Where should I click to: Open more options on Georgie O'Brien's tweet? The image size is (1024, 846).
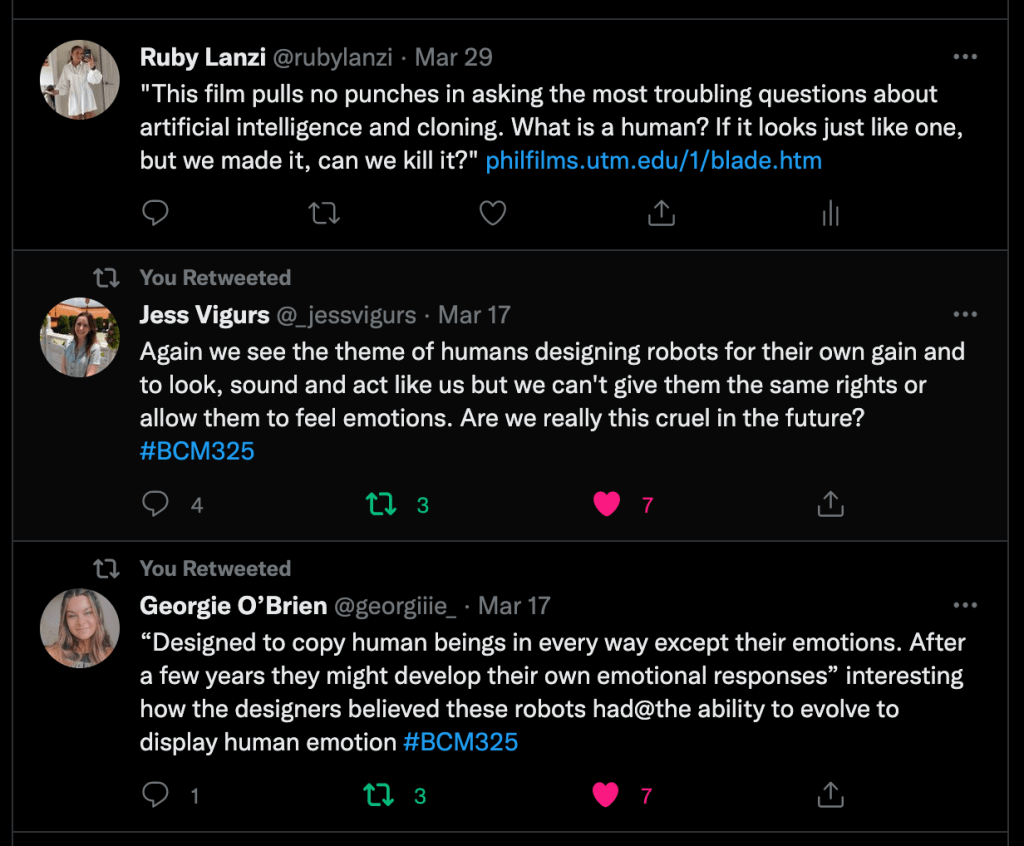click(x=965, y=606)
